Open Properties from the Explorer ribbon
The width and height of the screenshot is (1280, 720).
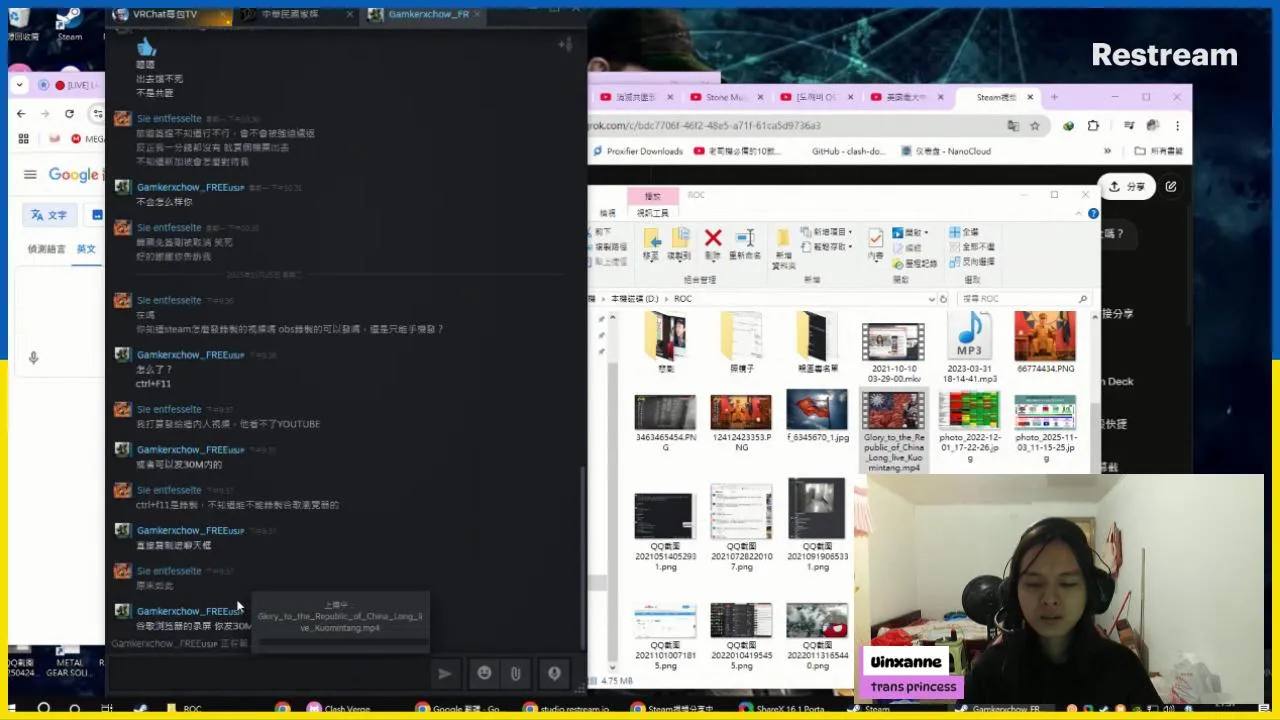[876, 245]
